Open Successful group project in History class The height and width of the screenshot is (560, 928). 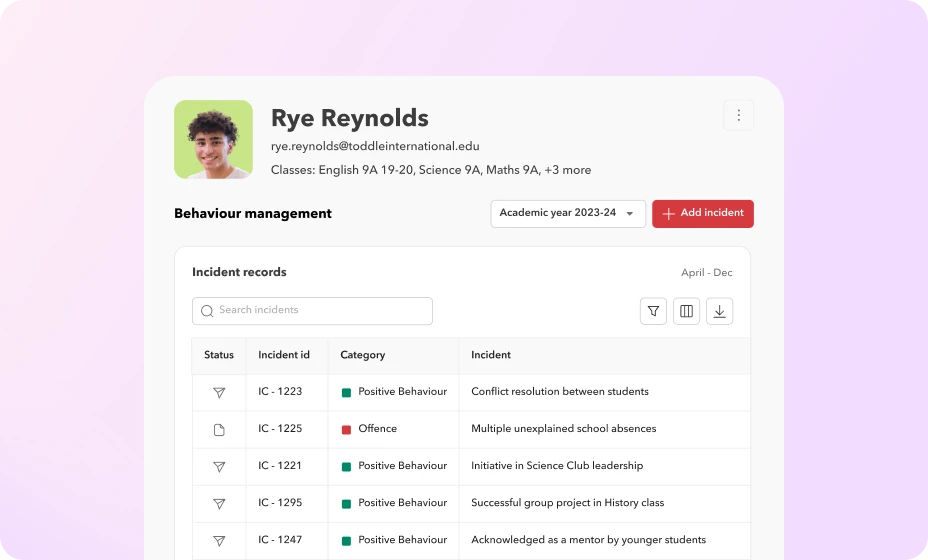tap(568, 503)
